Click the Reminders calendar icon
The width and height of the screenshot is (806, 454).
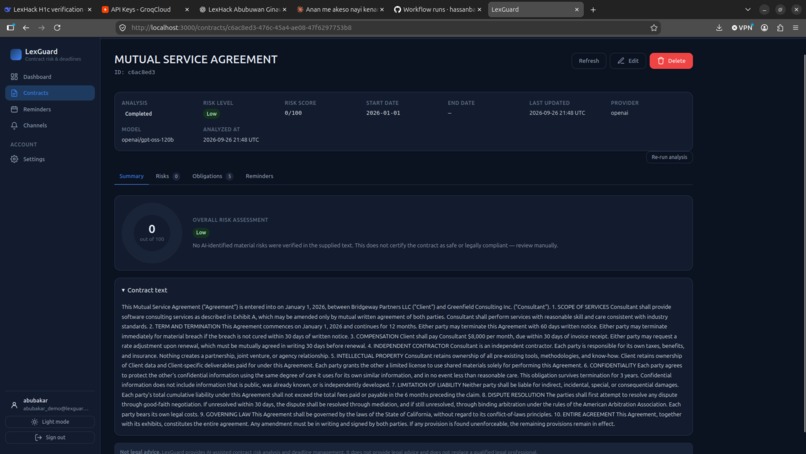click(14, 110)
